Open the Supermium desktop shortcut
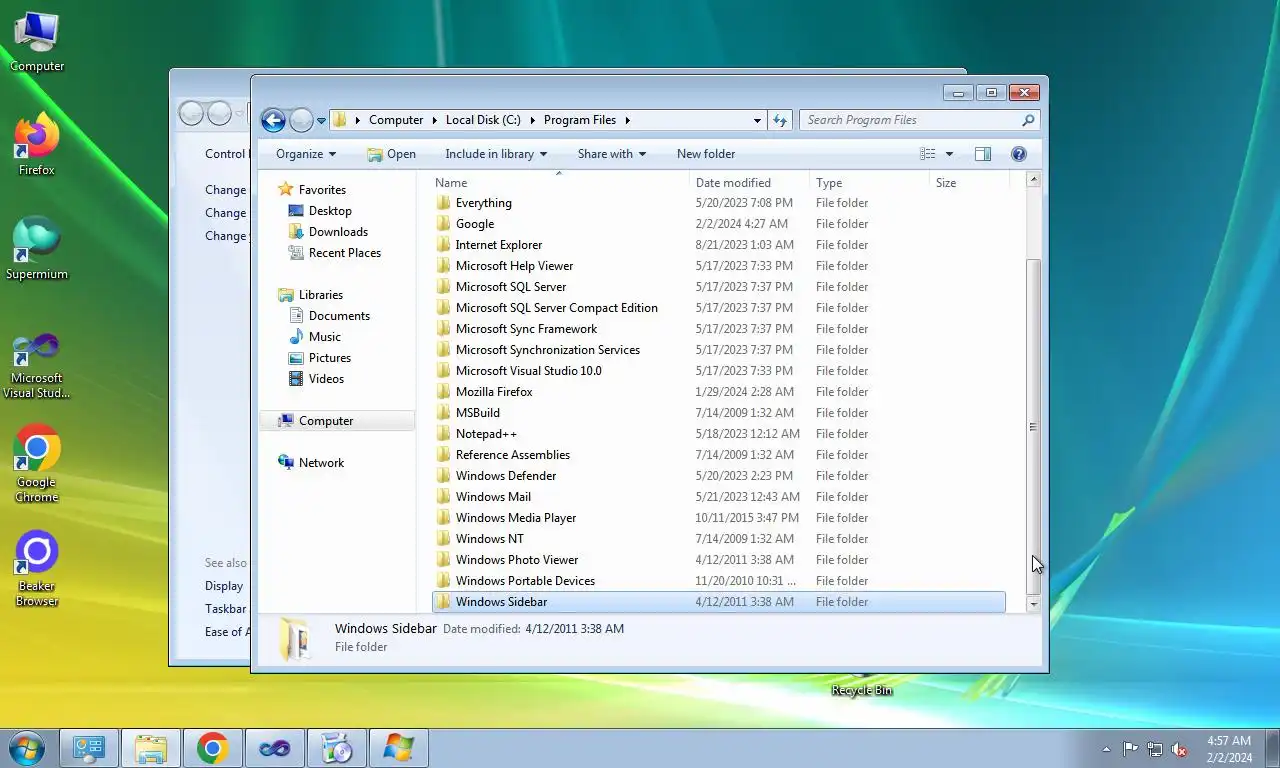The width and height of the screenshot is (1280, 768). (37, 249)
